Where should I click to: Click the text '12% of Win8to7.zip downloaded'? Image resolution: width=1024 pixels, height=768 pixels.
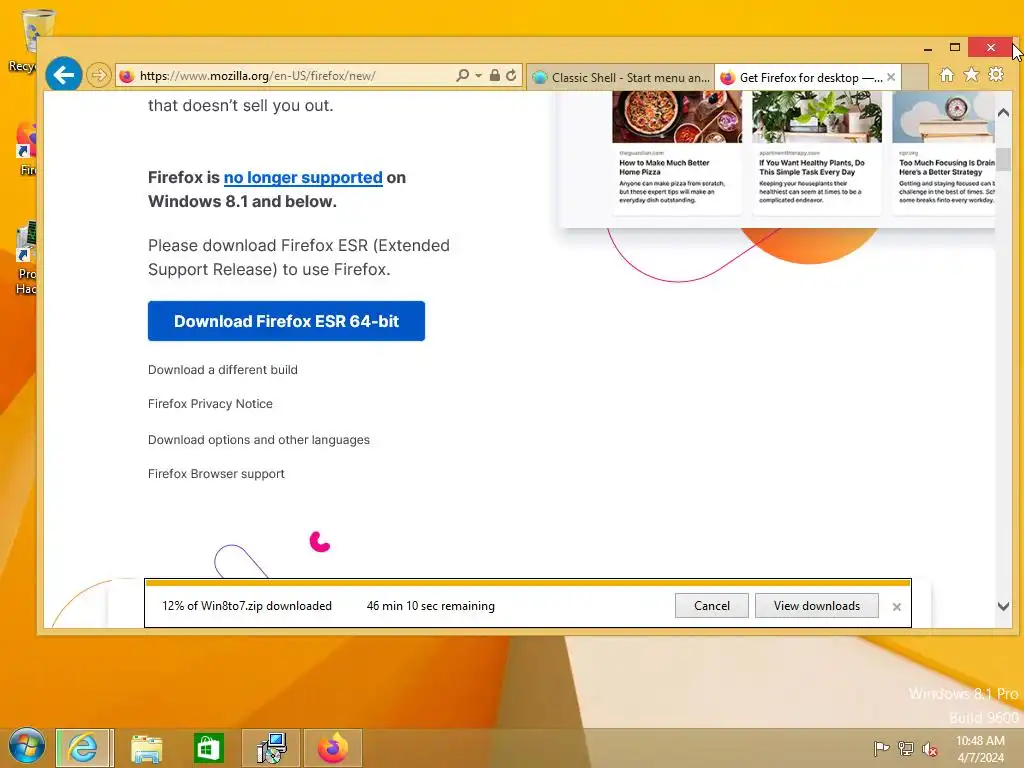pos(247,606)
